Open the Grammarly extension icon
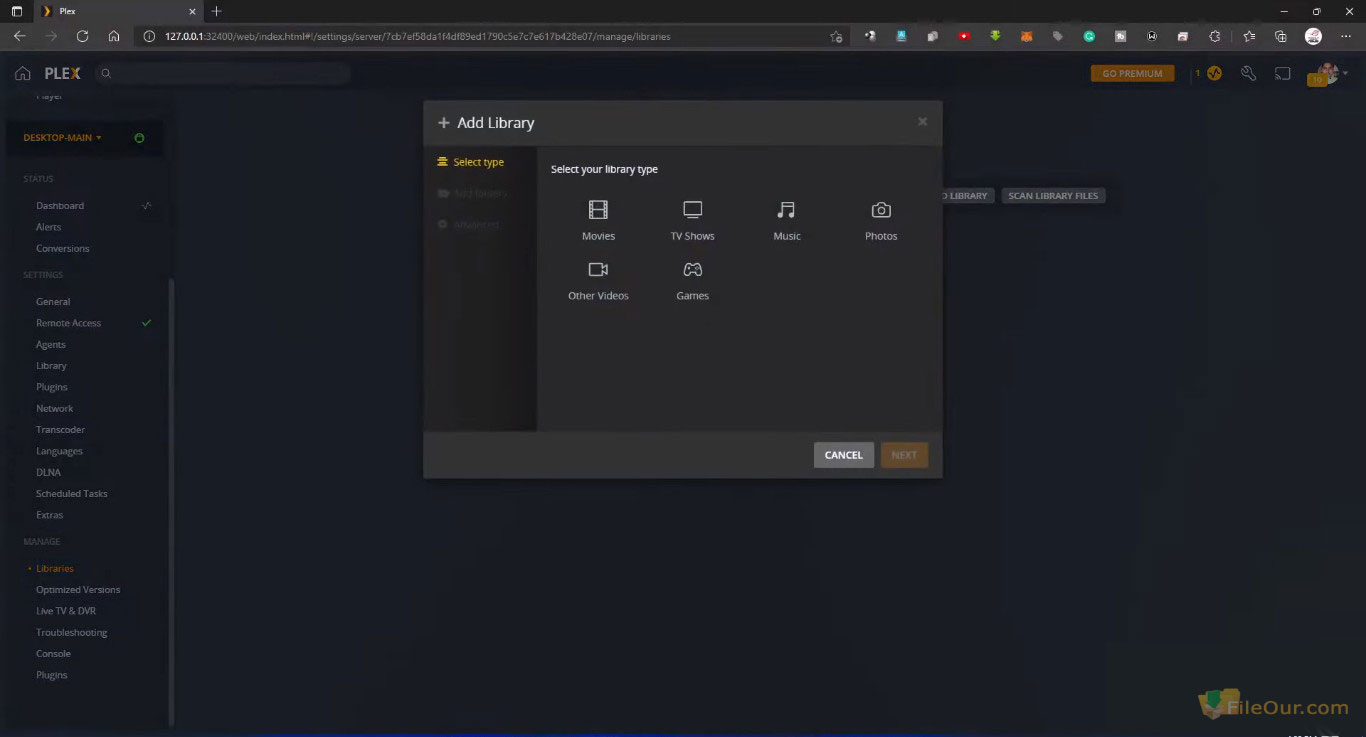The height and width of the screenshot is (737, 1366). [x=1089, y=36]
